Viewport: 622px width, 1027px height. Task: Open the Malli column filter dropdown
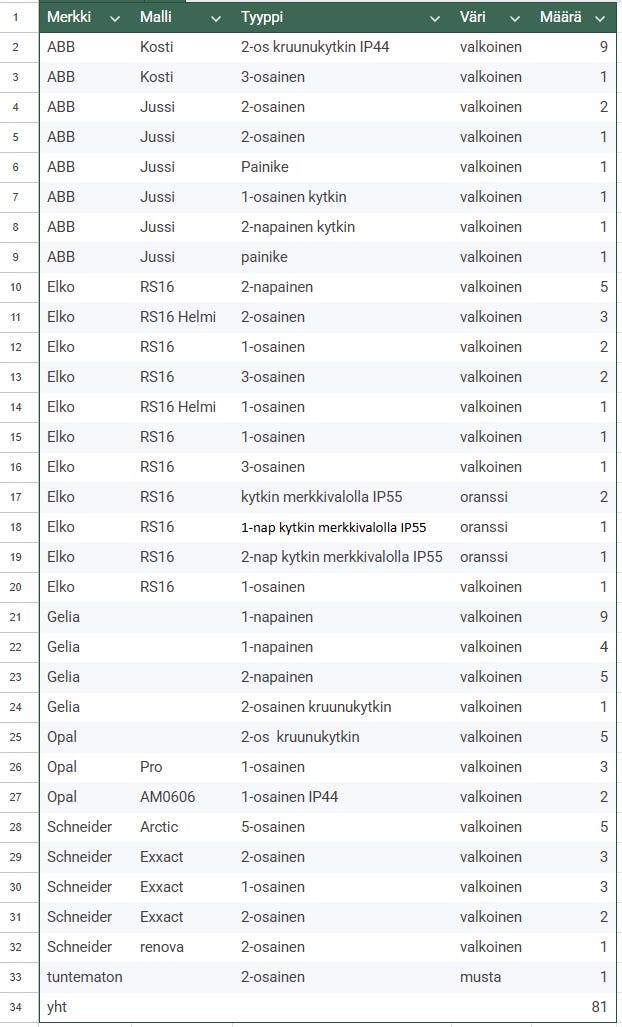tap(215, 18)
